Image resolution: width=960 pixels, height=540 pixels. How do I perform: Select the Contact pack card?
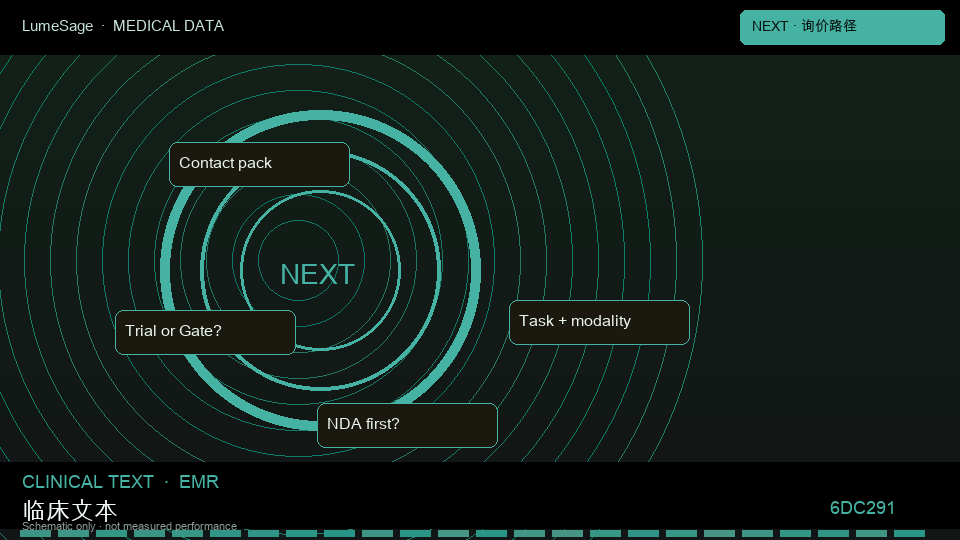click(259, 164)
